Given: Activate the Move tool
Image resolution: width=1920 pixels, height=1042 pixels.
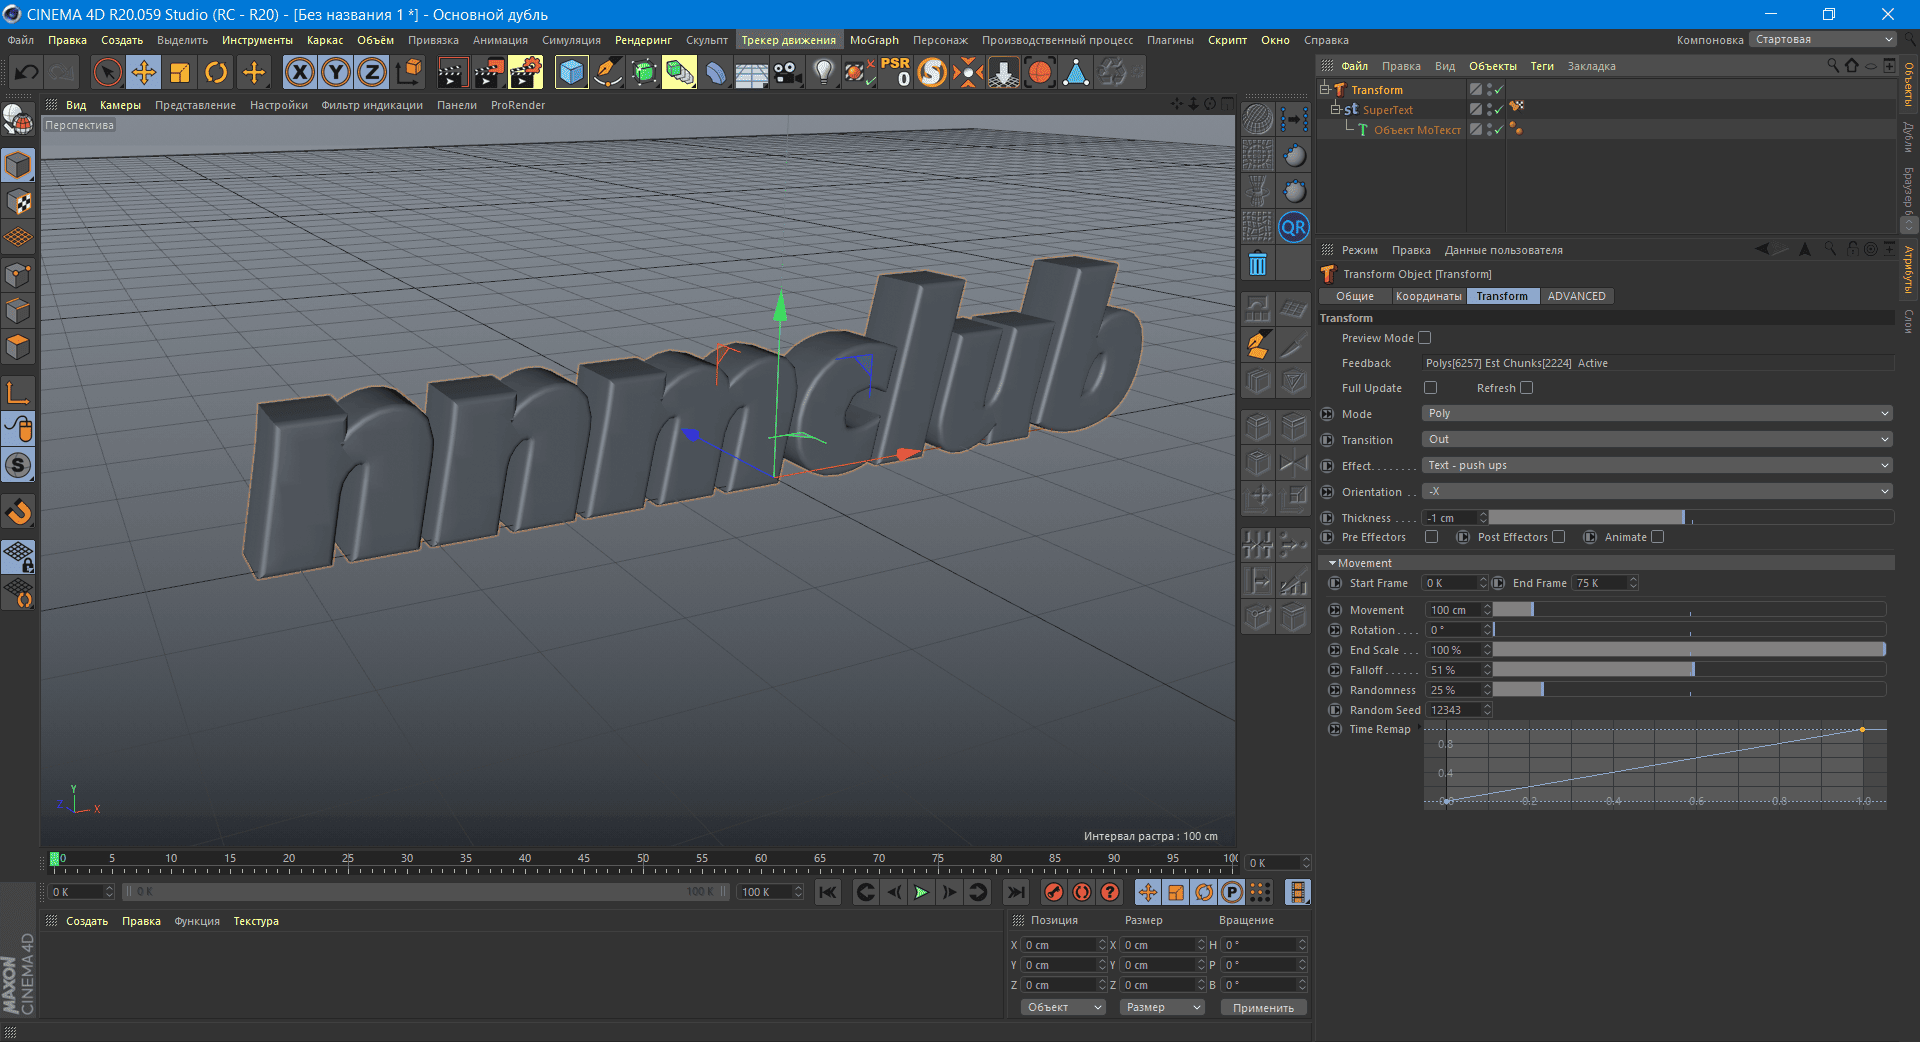Looking at the screenshot, I should 144,72.
